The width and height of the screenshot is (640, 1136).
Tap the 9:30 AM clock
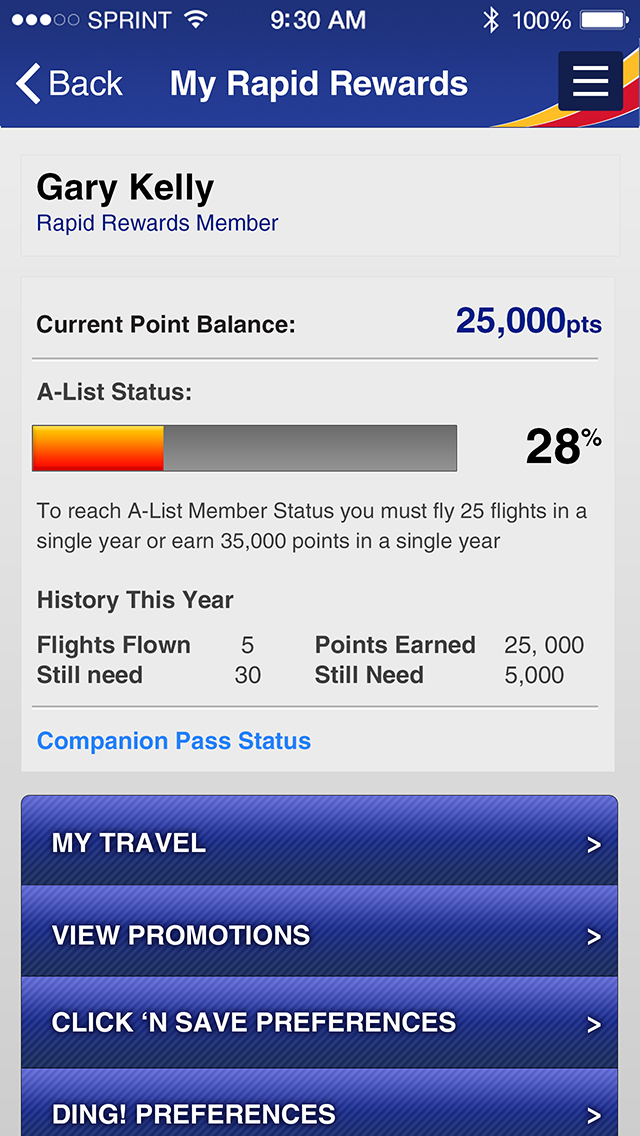(x=318, y=19)
